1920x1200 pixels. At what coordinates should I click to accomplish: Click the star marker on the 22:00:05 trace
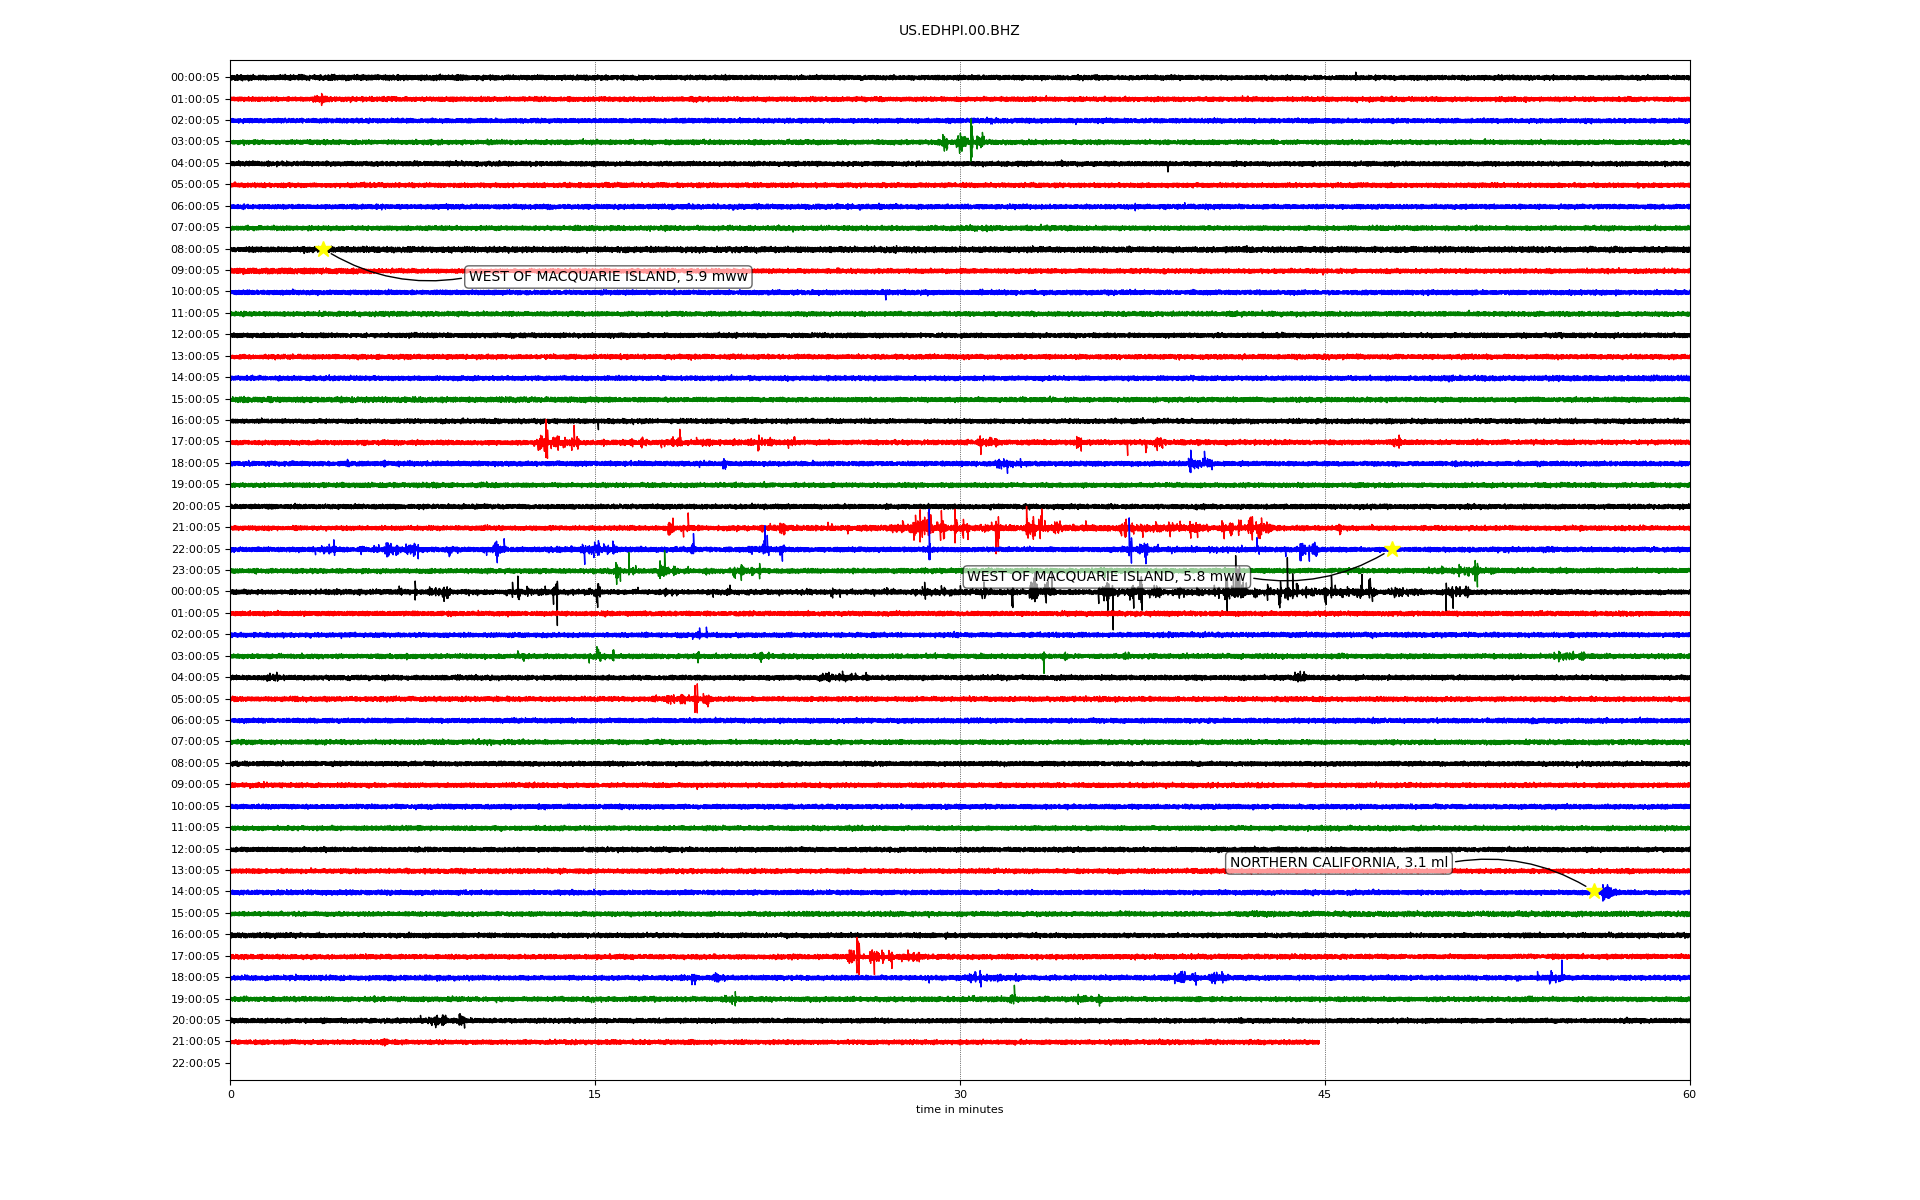tap(1392, 549)
